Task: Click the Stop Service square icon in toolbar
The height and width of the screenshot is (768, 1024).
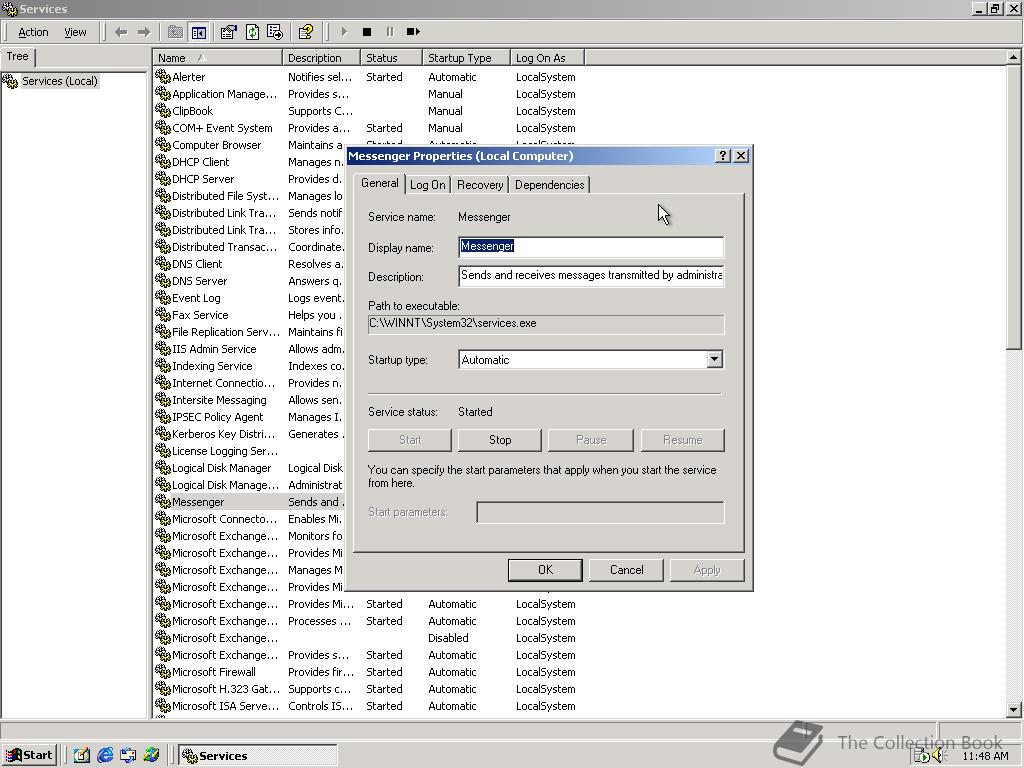Action: pyautogui.click(x=367, y=31)
